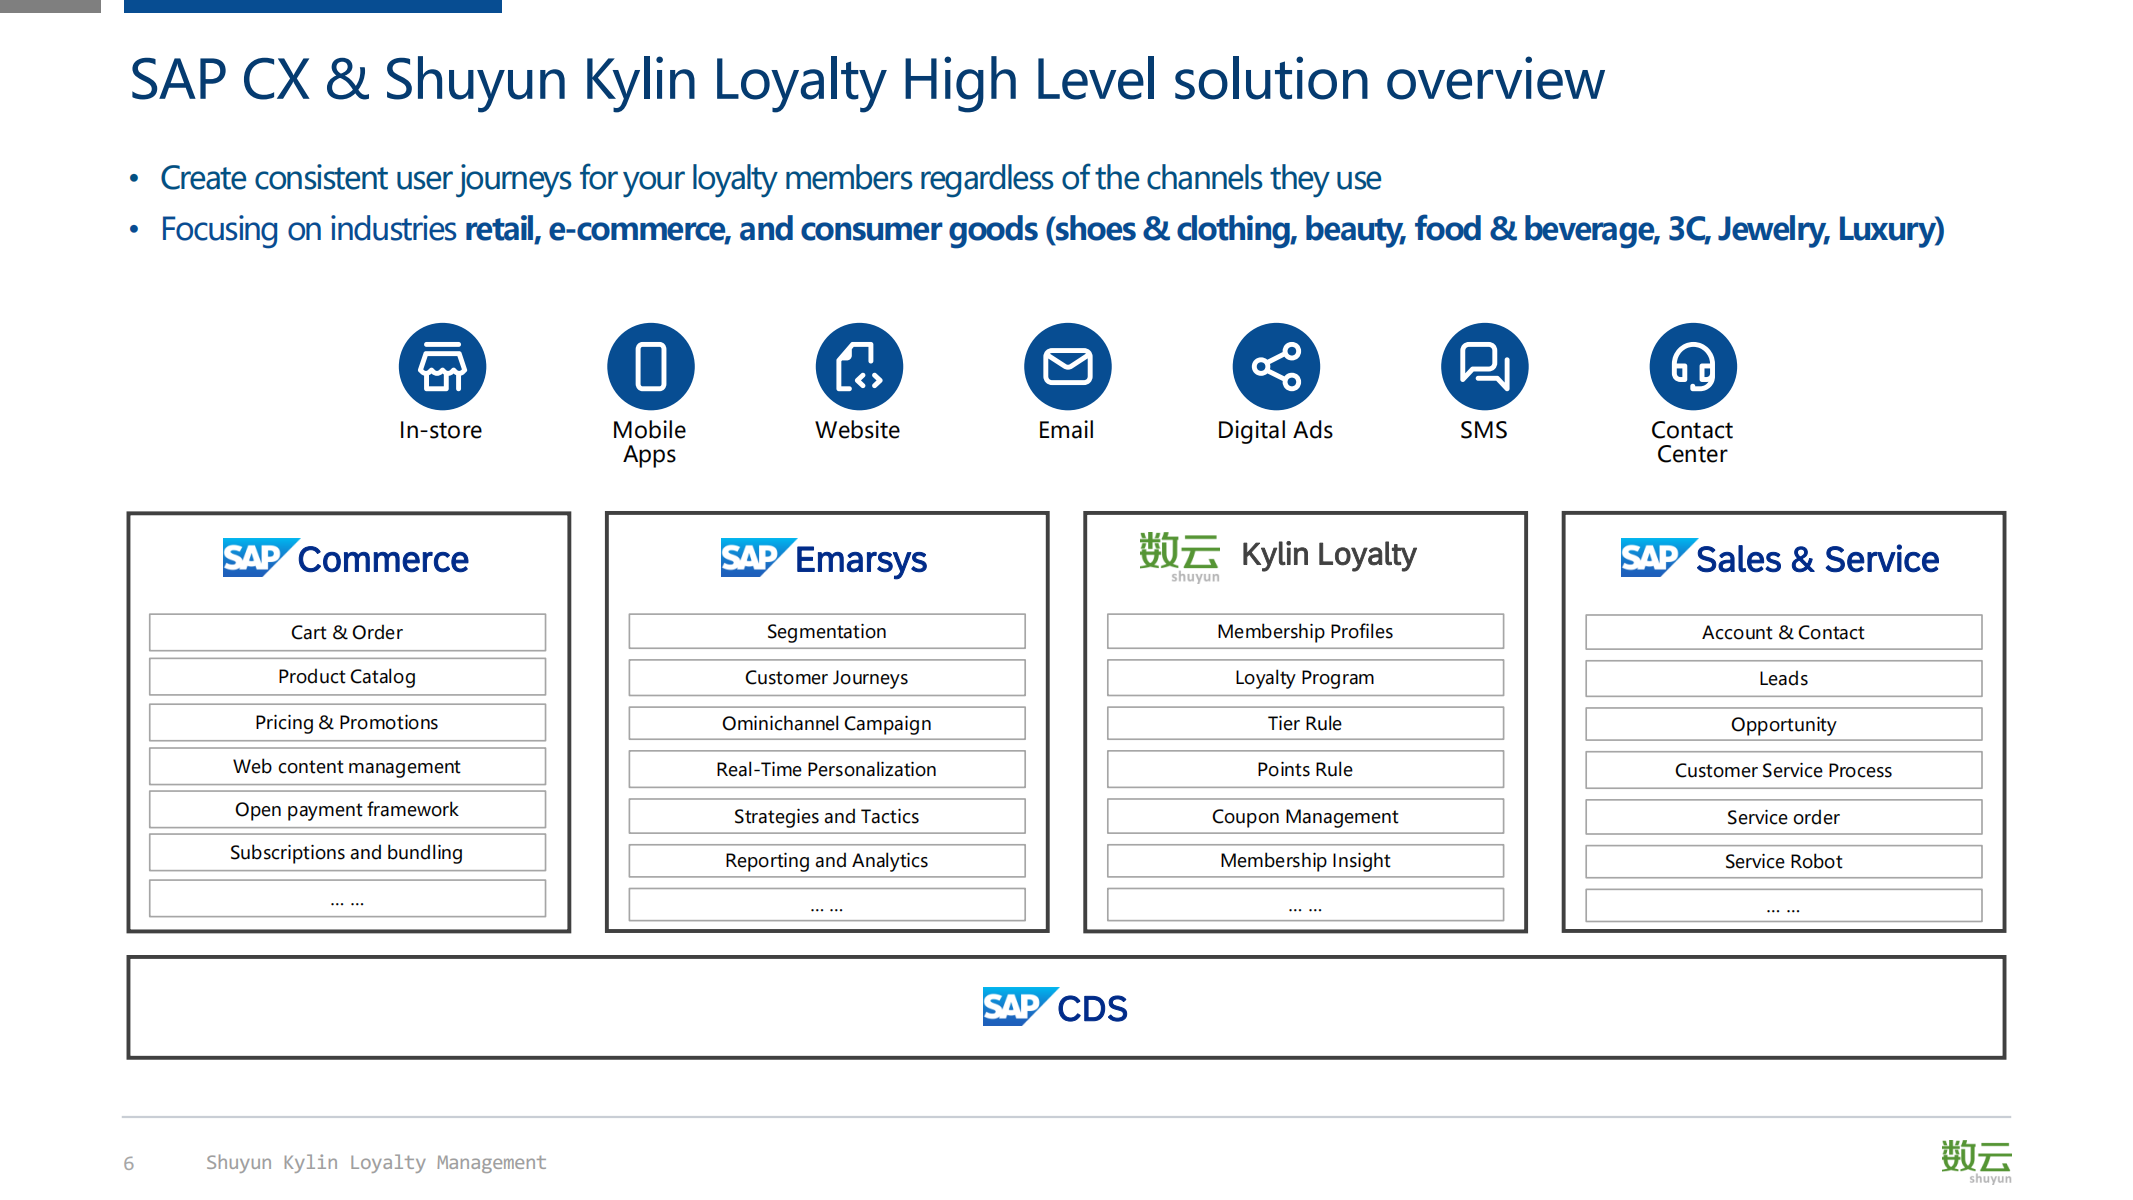The height and width of the screenshot is (1200, 2133).
Task: Click the Shuyun logo in the footer
Action: click(x=1976, y=1161)
